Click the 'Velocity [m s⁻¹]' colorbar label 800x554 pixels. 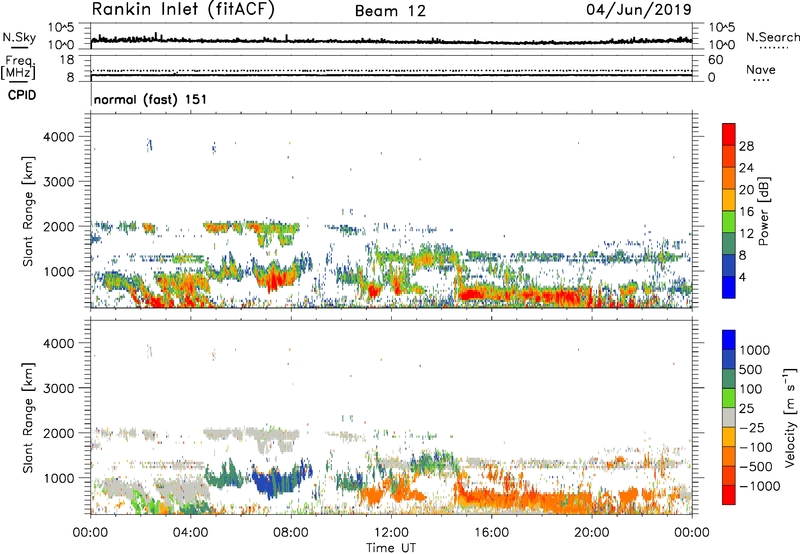(790, 418)
